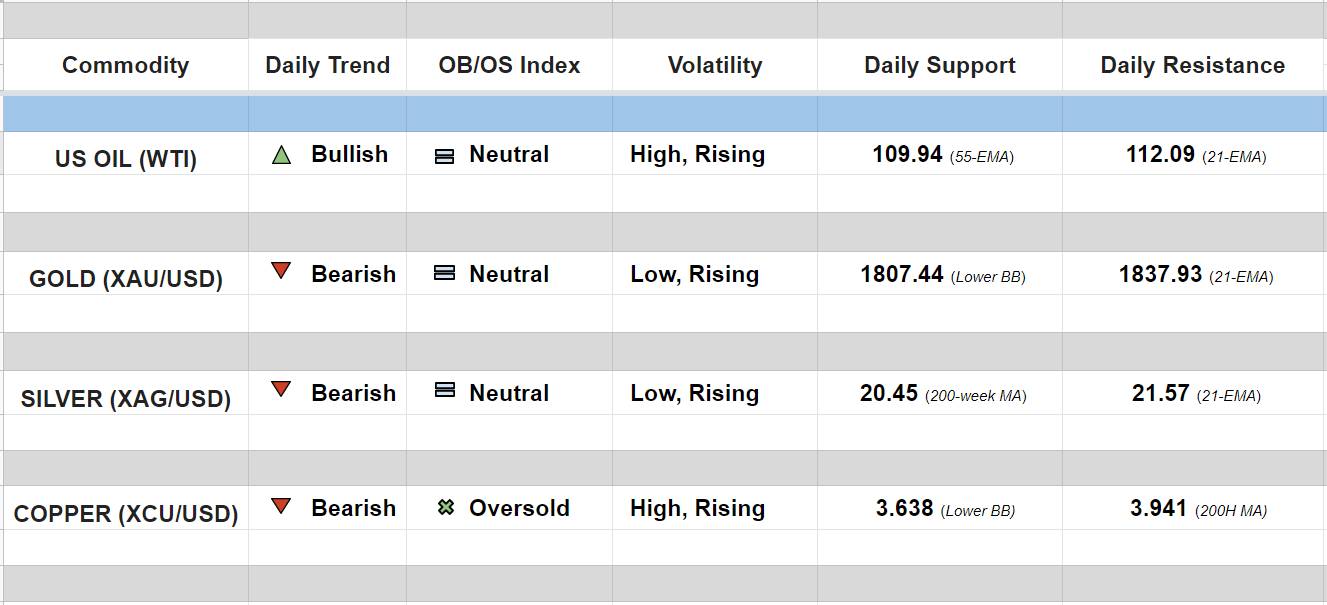
Task: Select the Daily Support header cell
Action: 939,66
